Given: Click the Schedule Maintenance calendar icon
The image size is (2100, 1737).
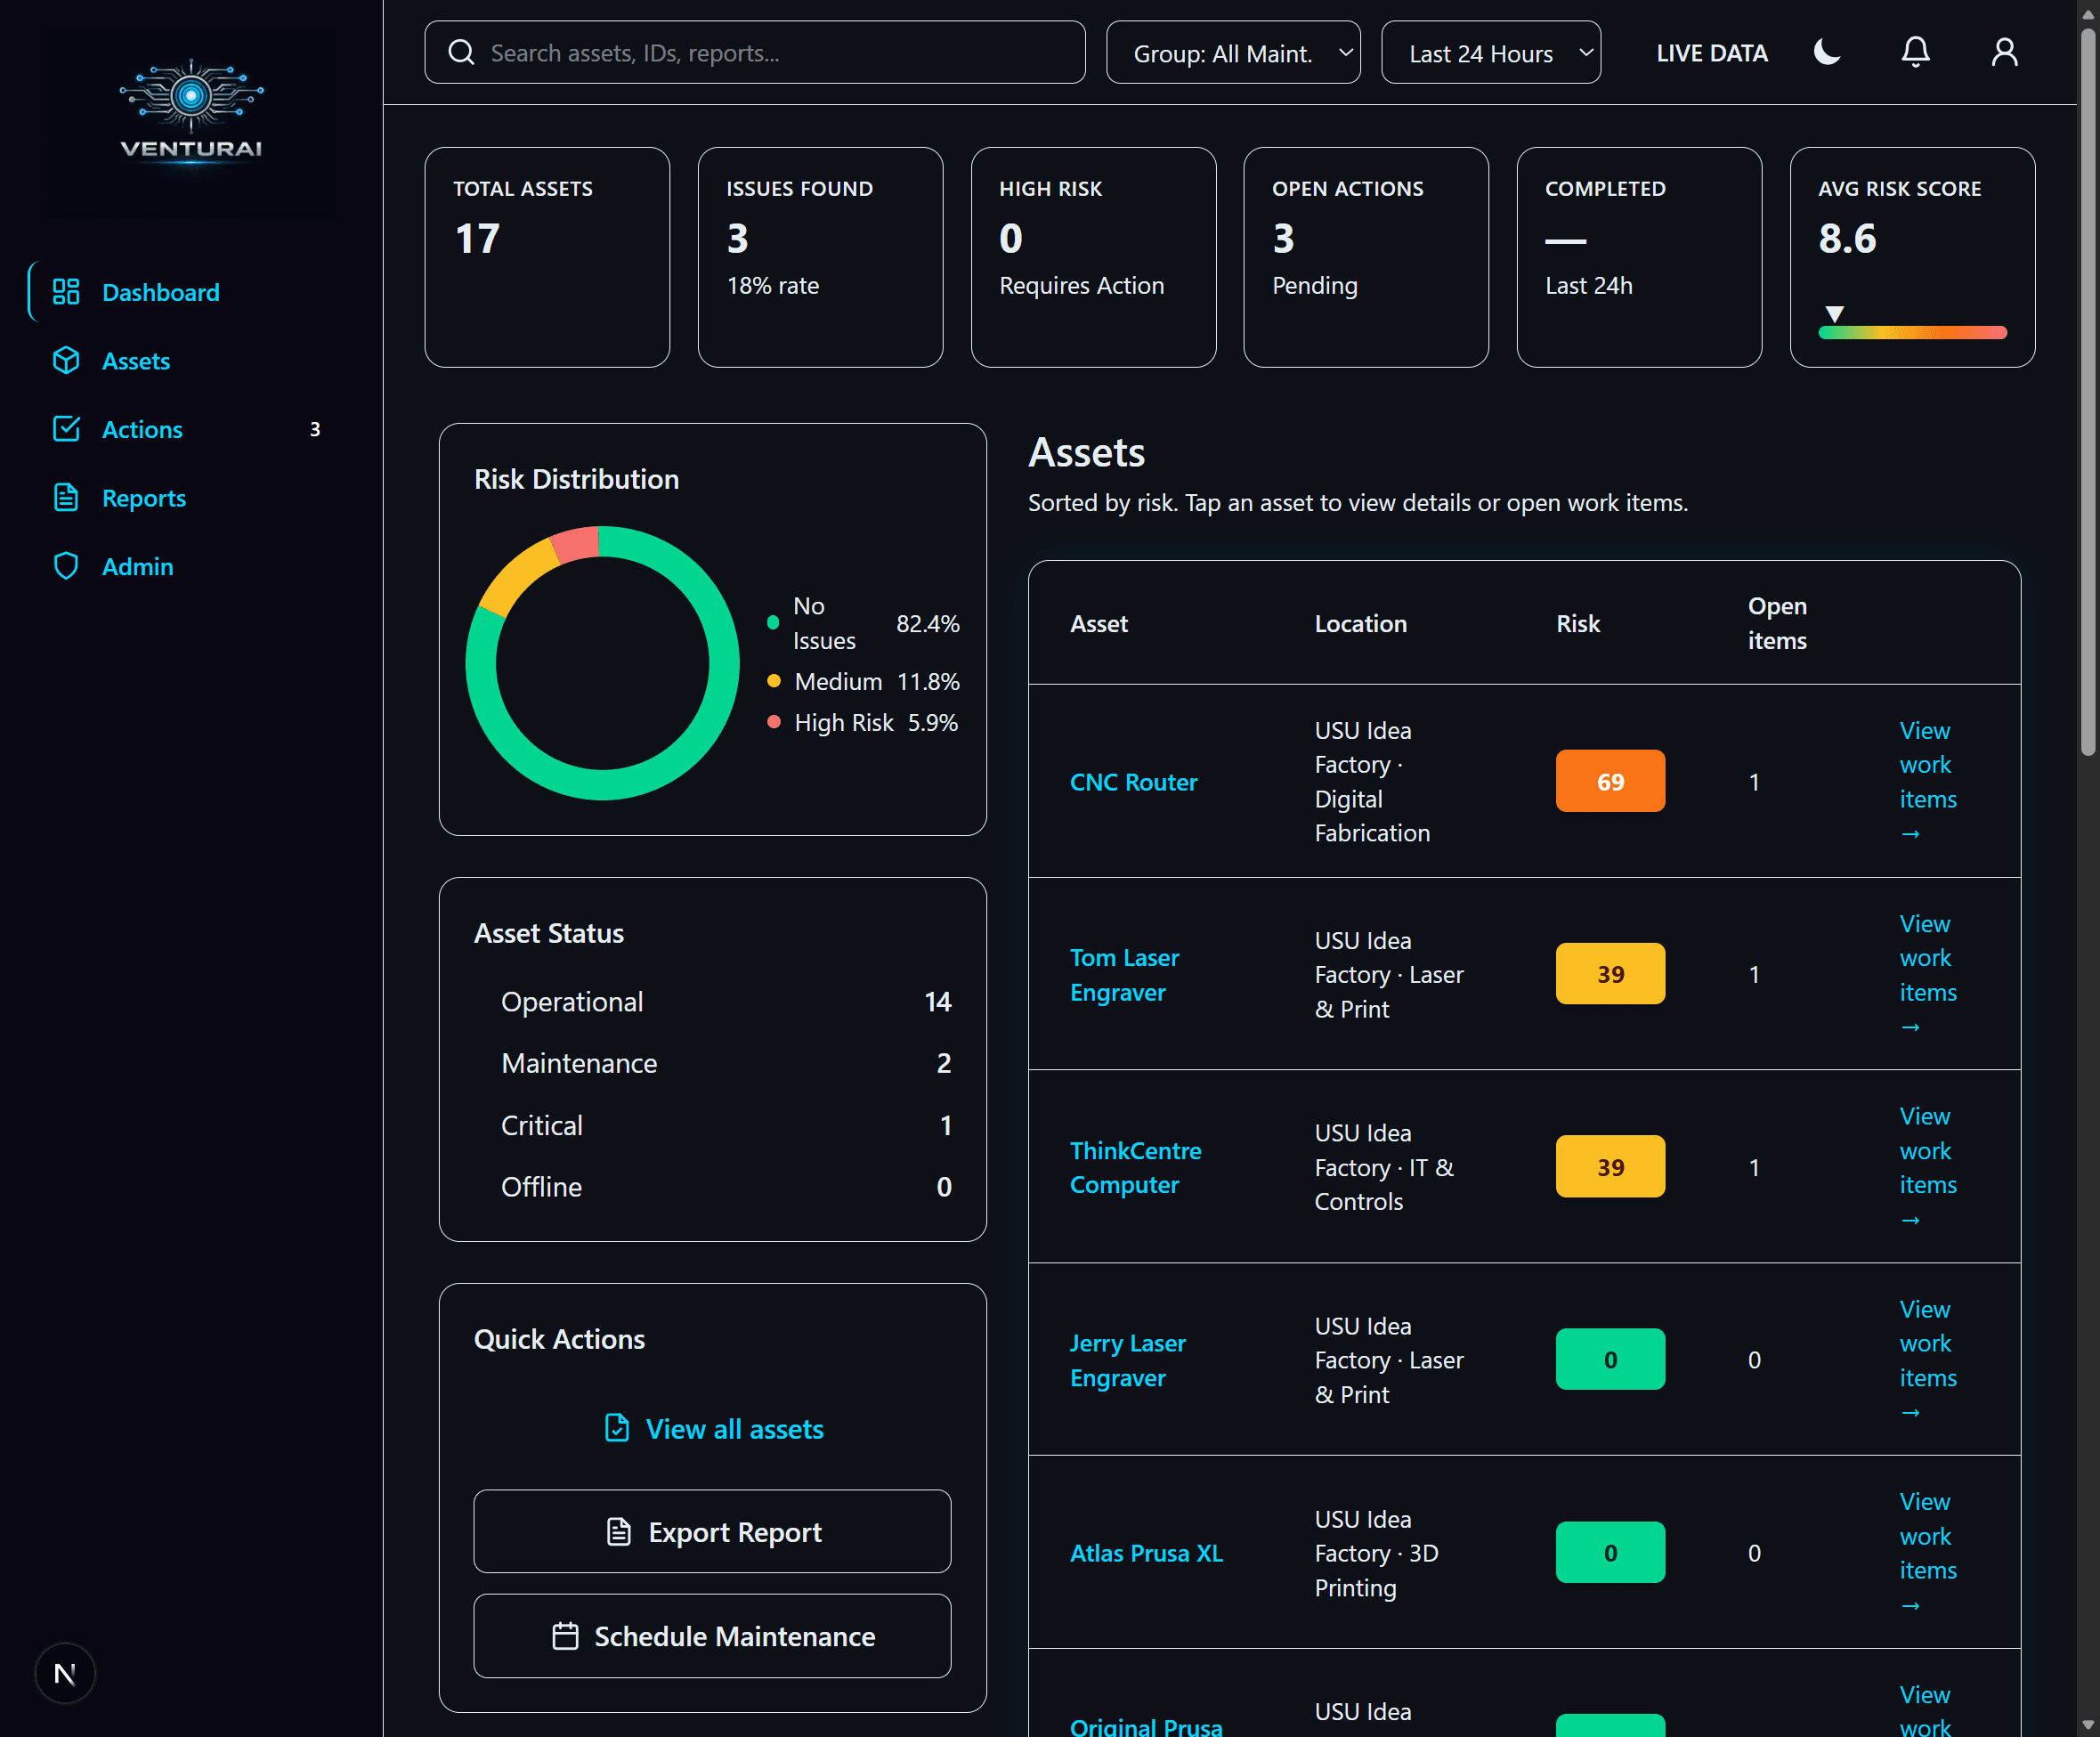Looking at the screenshot, I should (x=565, y=1635).
